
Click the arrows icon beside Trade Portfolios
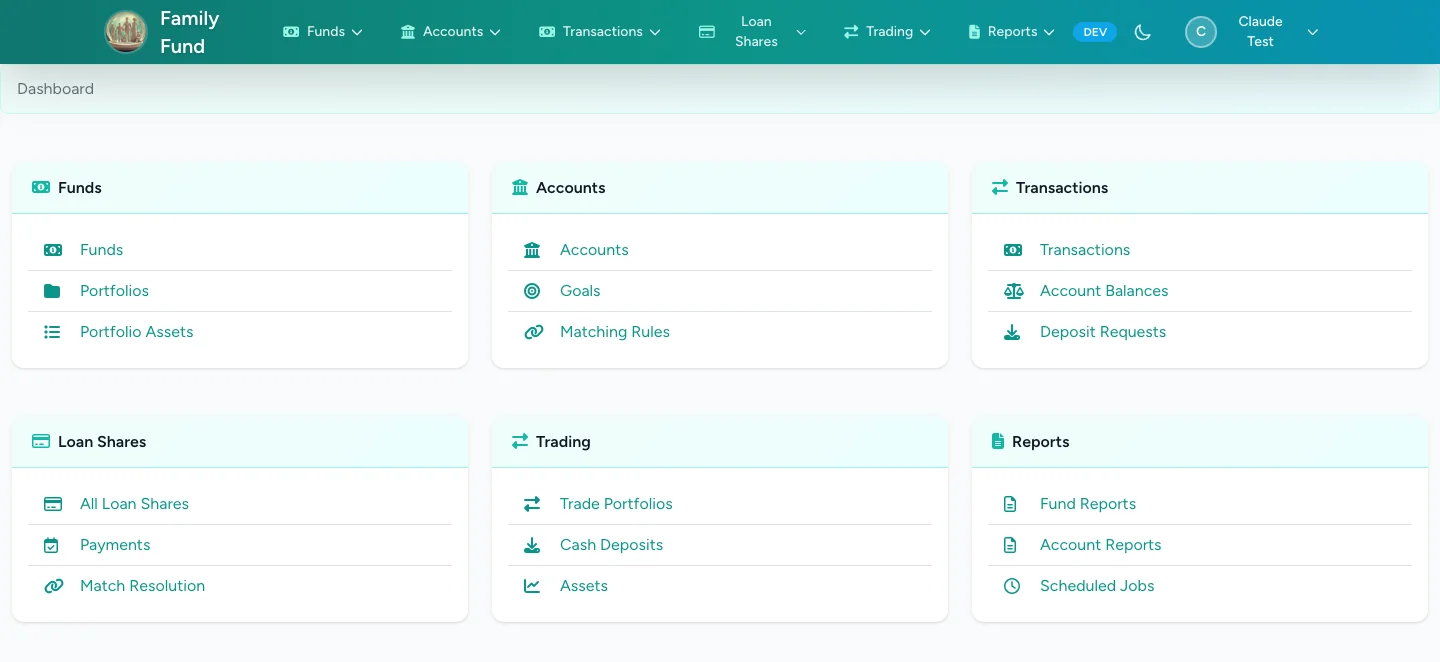click(x=532, y=504)
